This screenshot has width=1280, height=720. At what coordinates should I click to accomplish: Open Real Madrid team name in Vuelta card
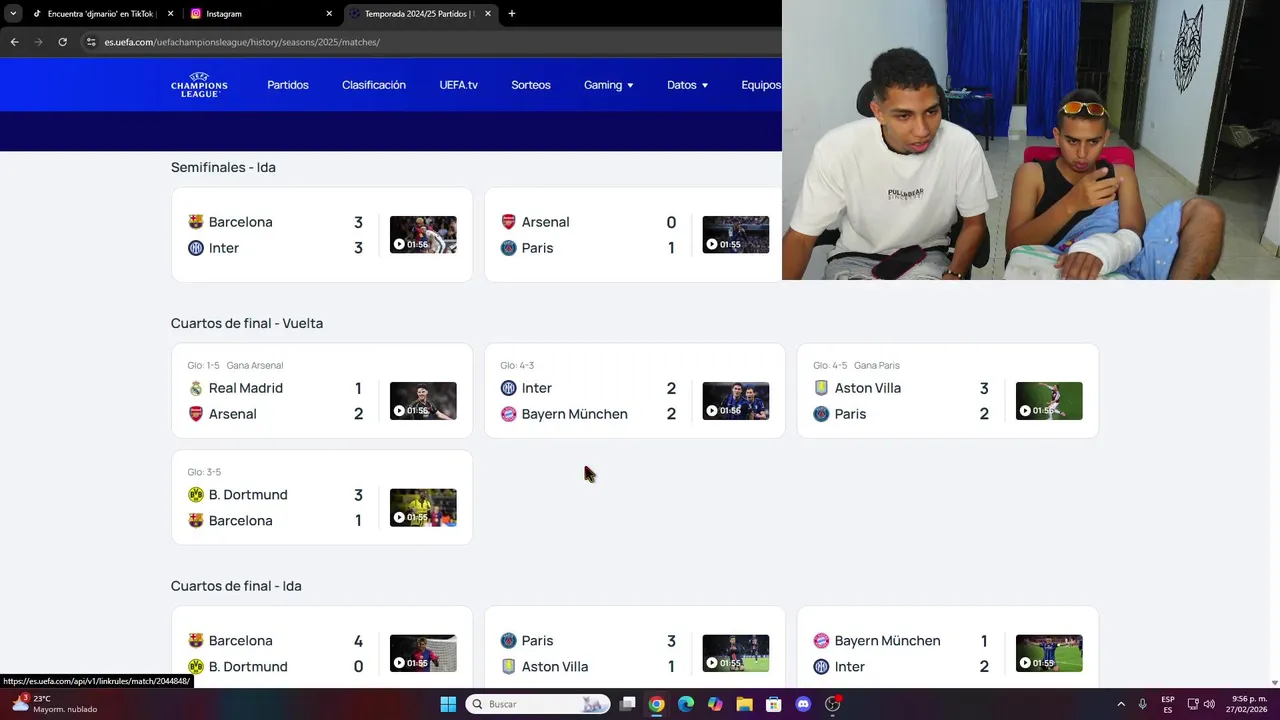coord(246,388)
